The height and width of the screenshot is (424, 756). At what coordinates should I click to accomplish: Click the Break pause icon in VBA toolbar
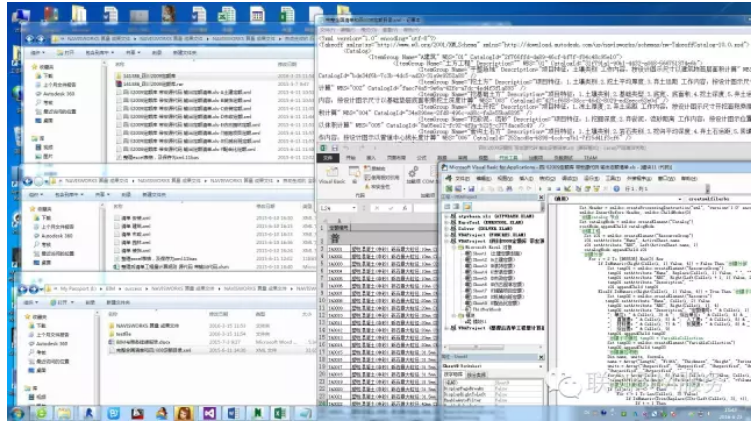548,189
